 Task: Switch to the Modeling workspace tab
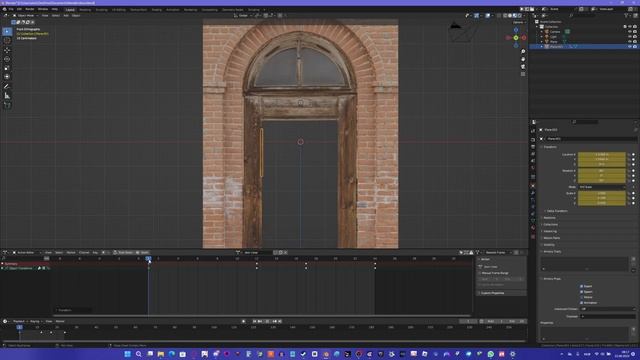click(x=85, y=9)
